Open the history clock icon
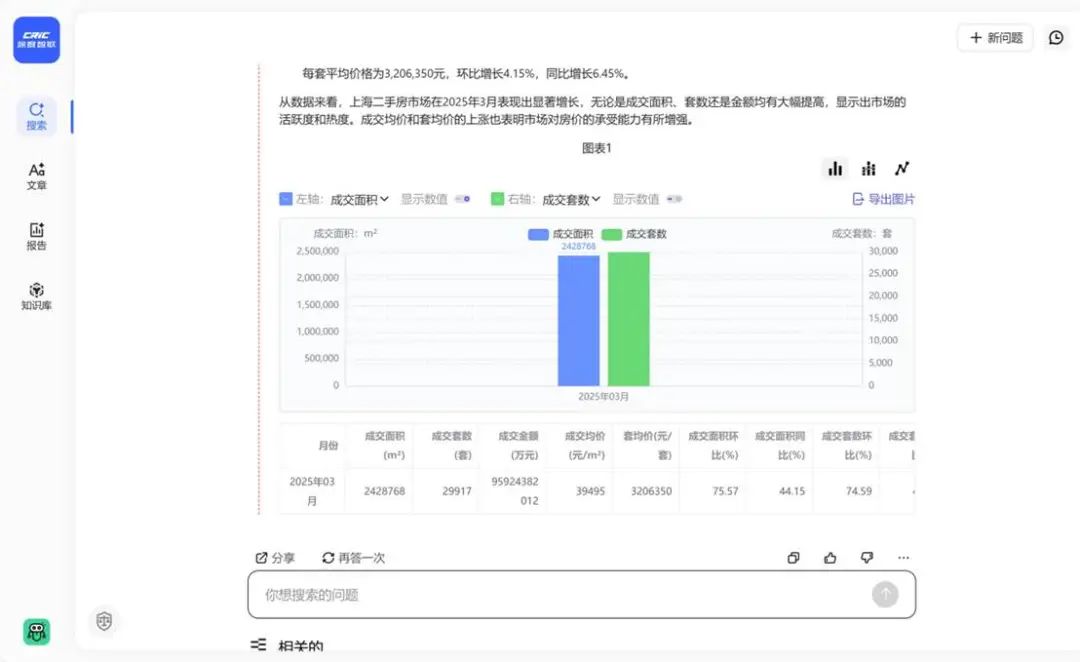 point(1056,37)
